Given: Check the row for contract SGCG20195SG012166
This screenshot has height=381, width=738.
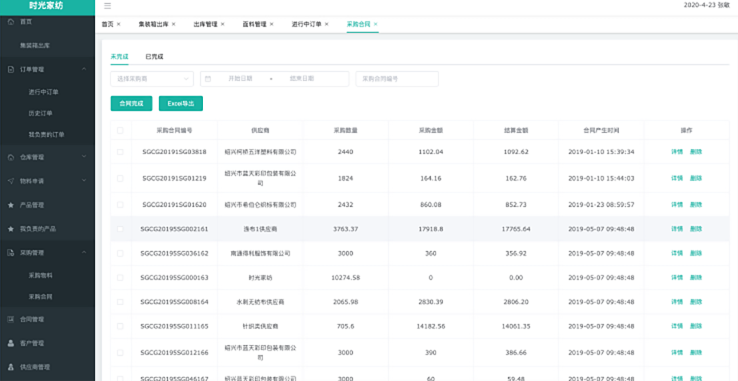Looking at the screenshot, I should click(x=120, y=353).
